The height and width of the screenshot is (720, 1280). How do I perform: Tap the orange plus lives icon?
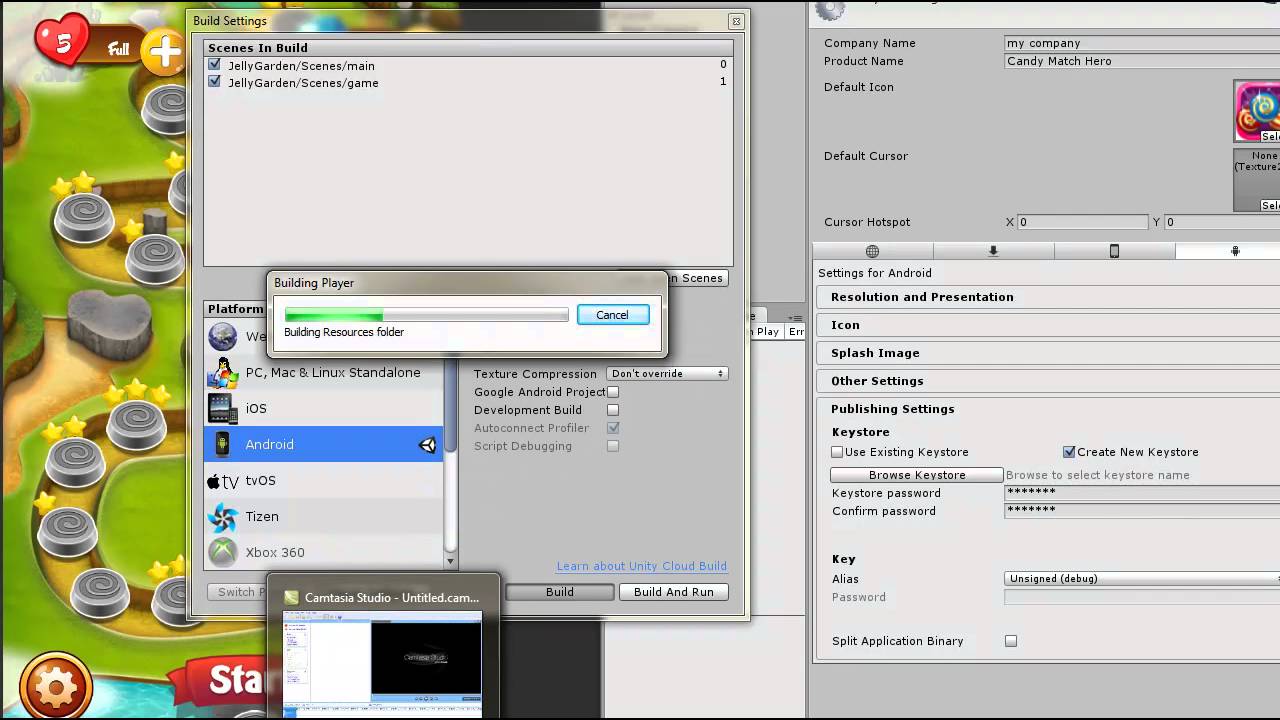tap(162, 52)
